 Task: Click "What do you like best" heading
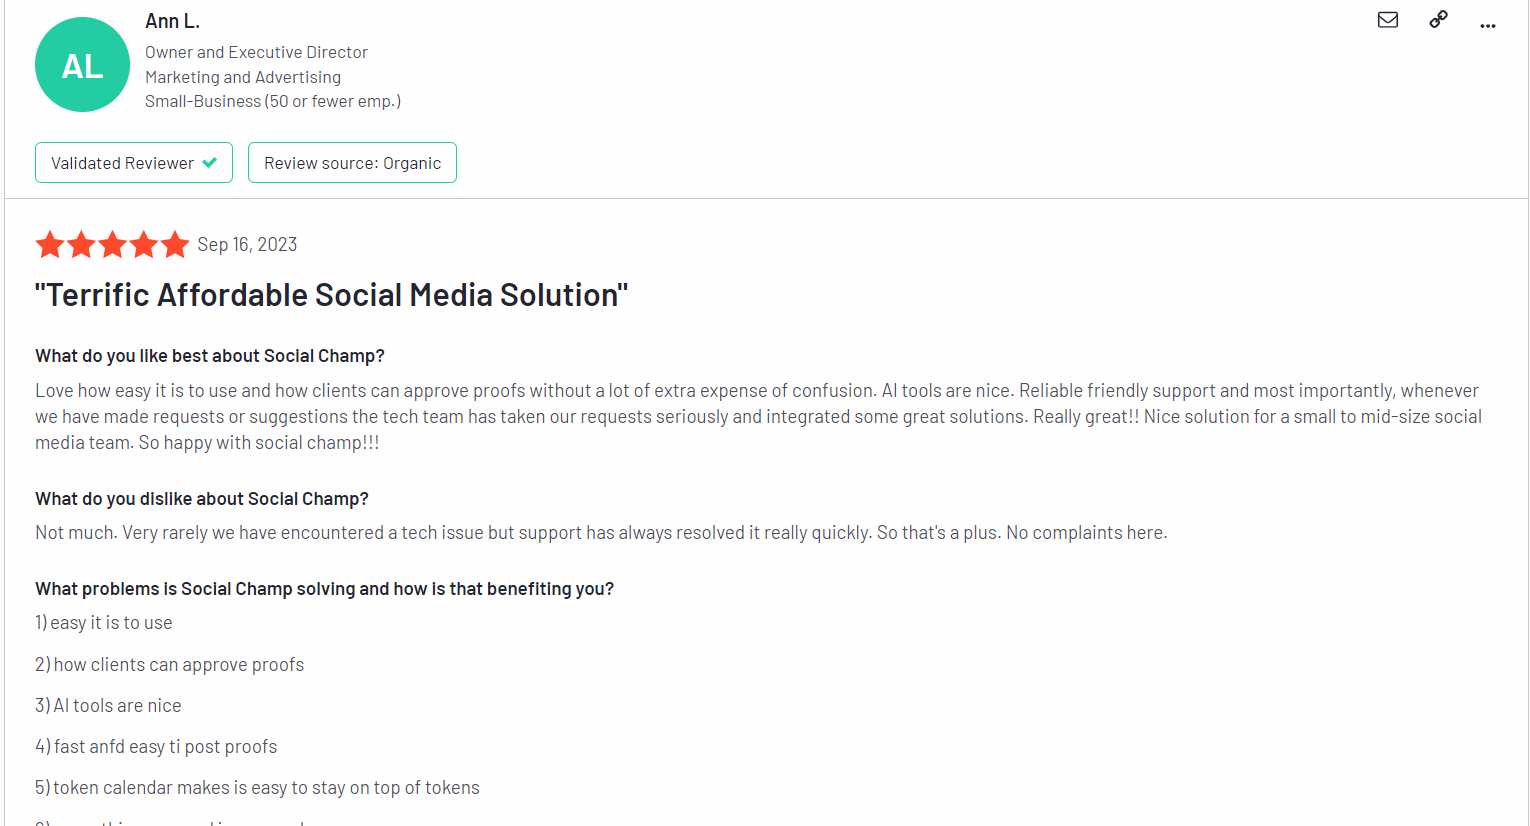tap(210, 356)
